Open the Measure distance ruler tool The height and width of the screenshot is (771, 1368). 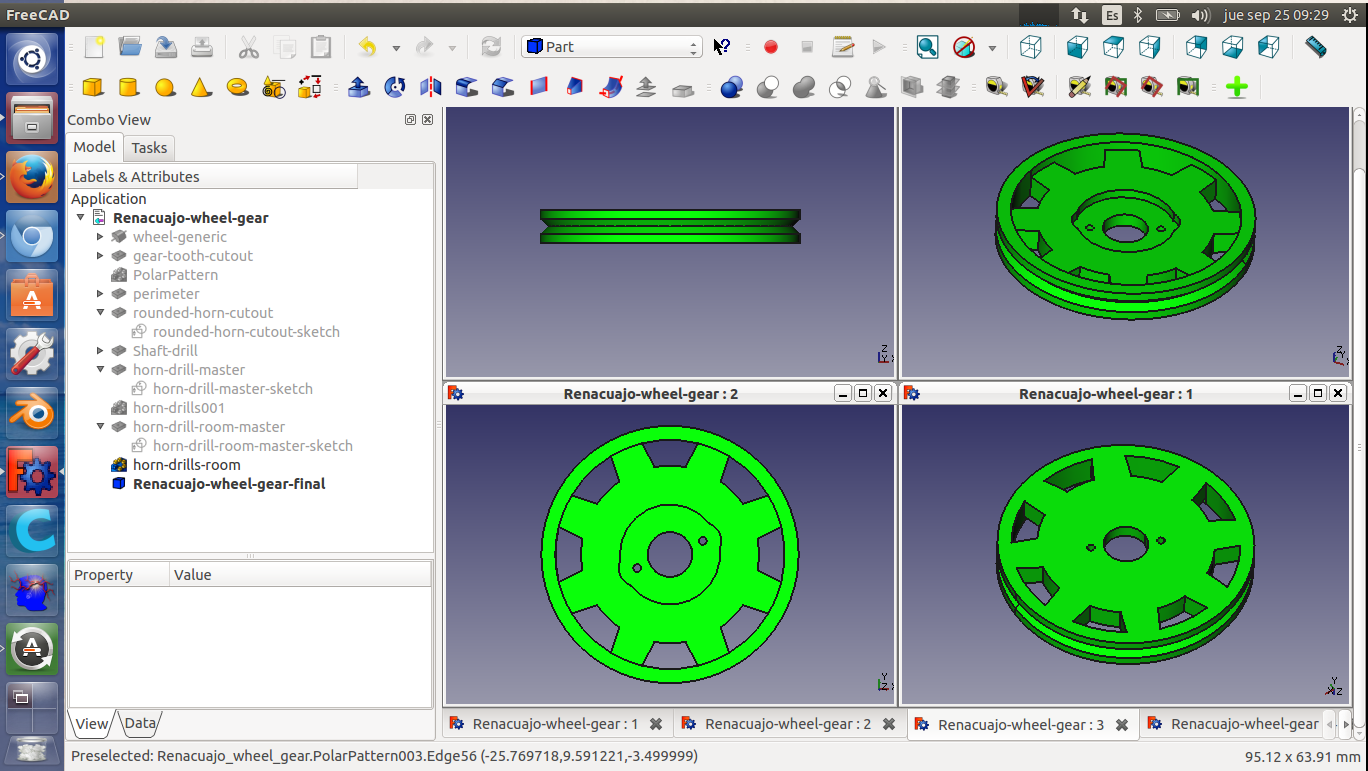tap(1316, 47)
